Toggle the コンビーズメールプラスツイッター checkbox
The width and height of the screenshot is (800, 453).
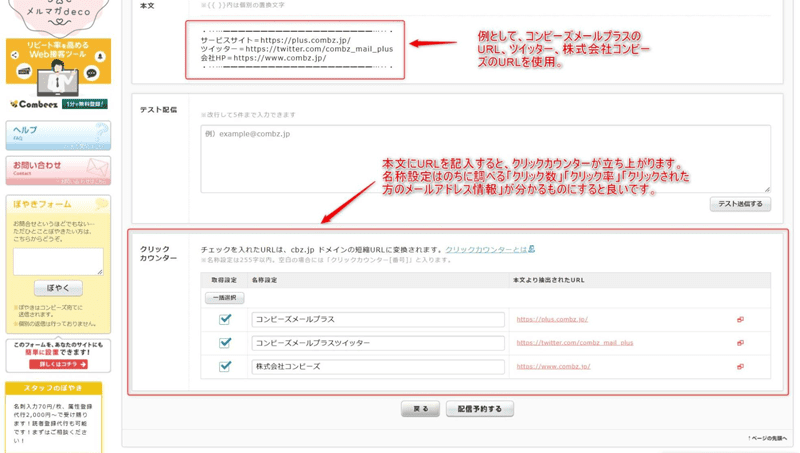point(225,343)
